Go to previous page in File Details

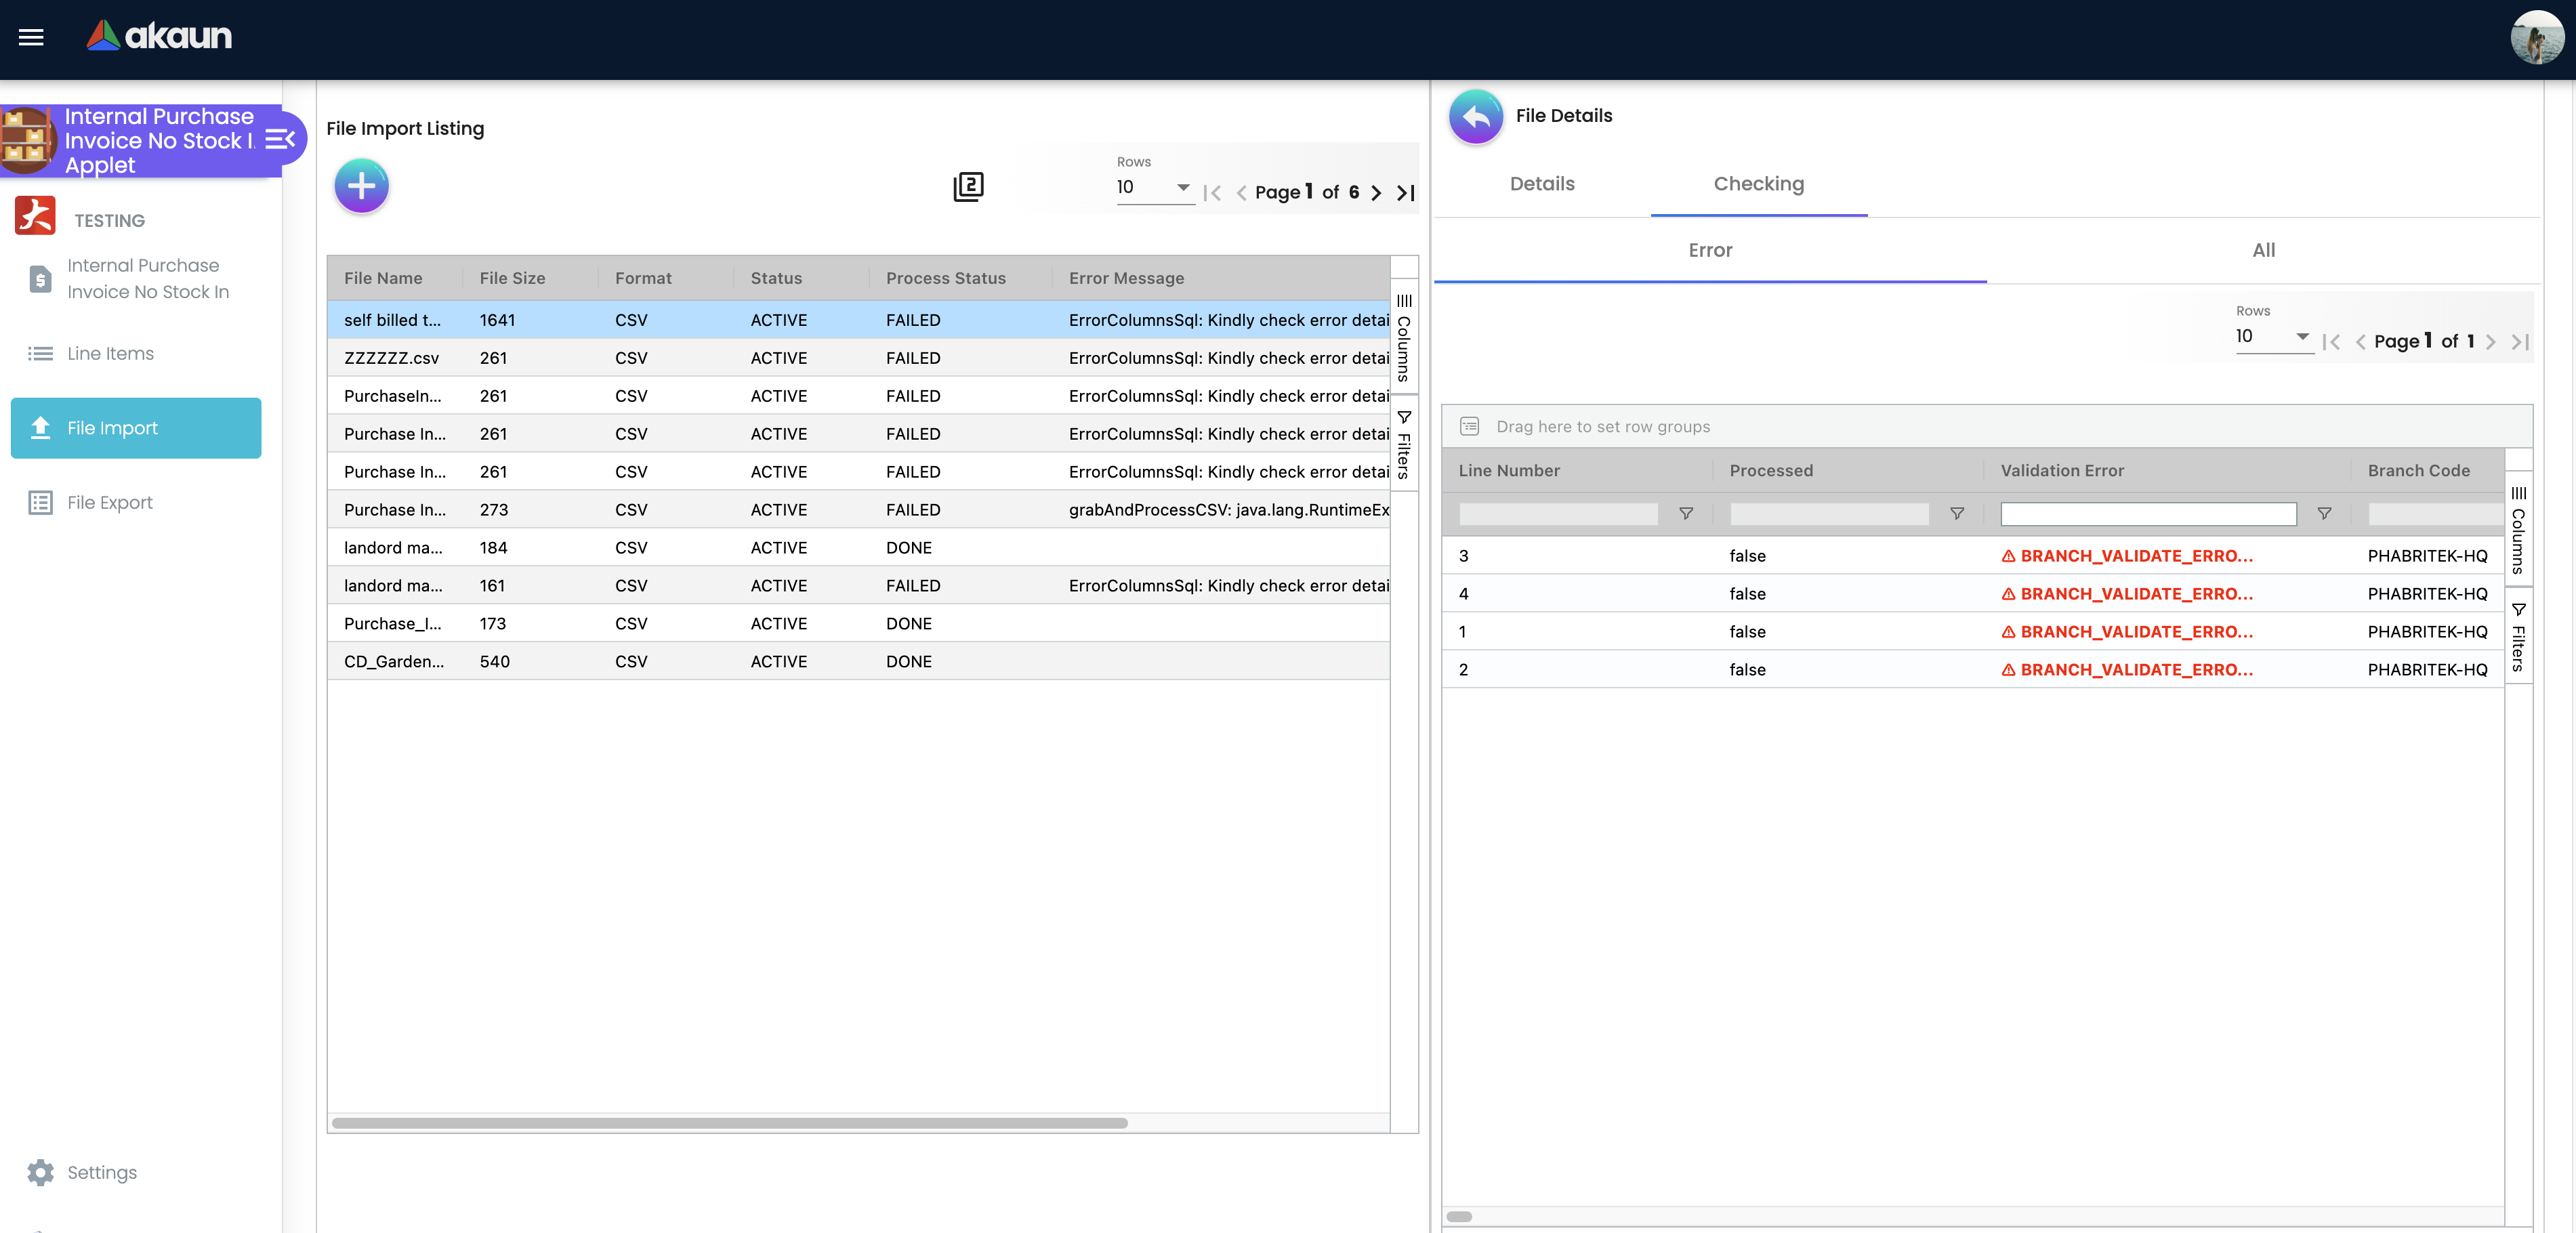tap(2360, 342)
